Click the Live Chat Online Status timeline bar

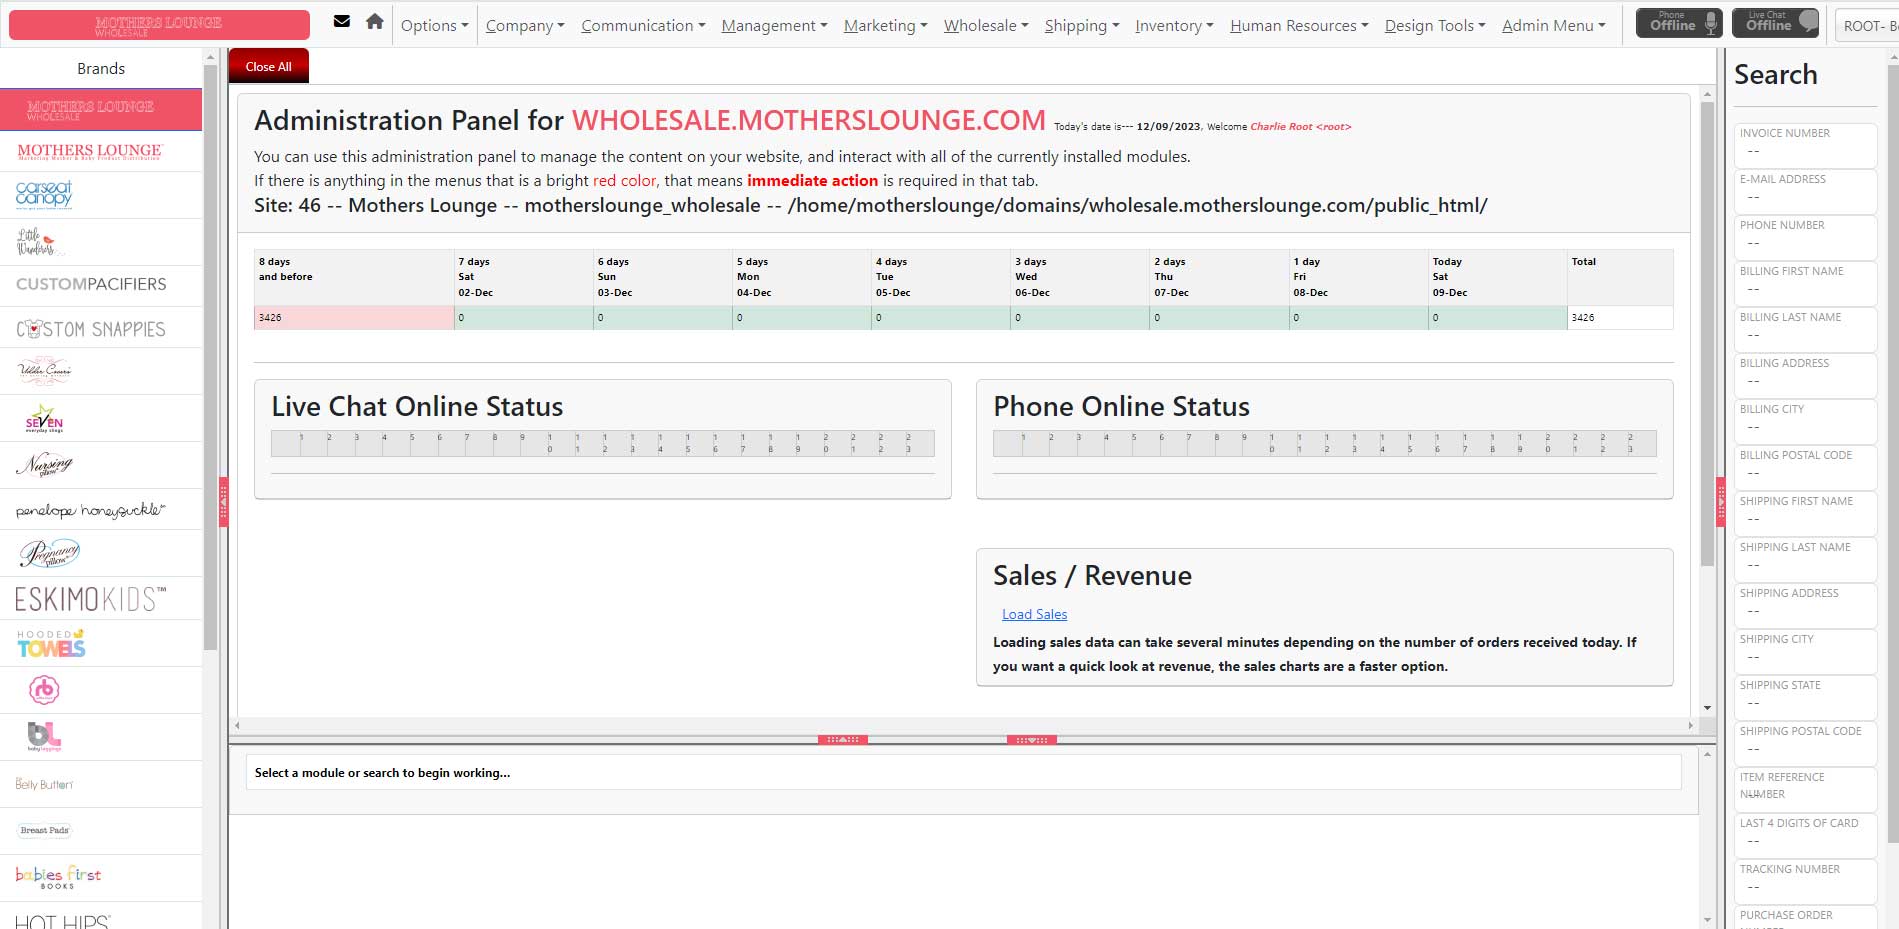coord(602,443)
